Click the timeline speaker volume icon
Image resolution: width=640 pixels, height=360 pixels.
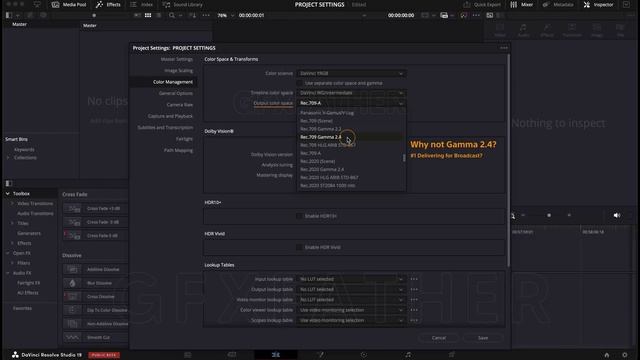click(617, 215)
